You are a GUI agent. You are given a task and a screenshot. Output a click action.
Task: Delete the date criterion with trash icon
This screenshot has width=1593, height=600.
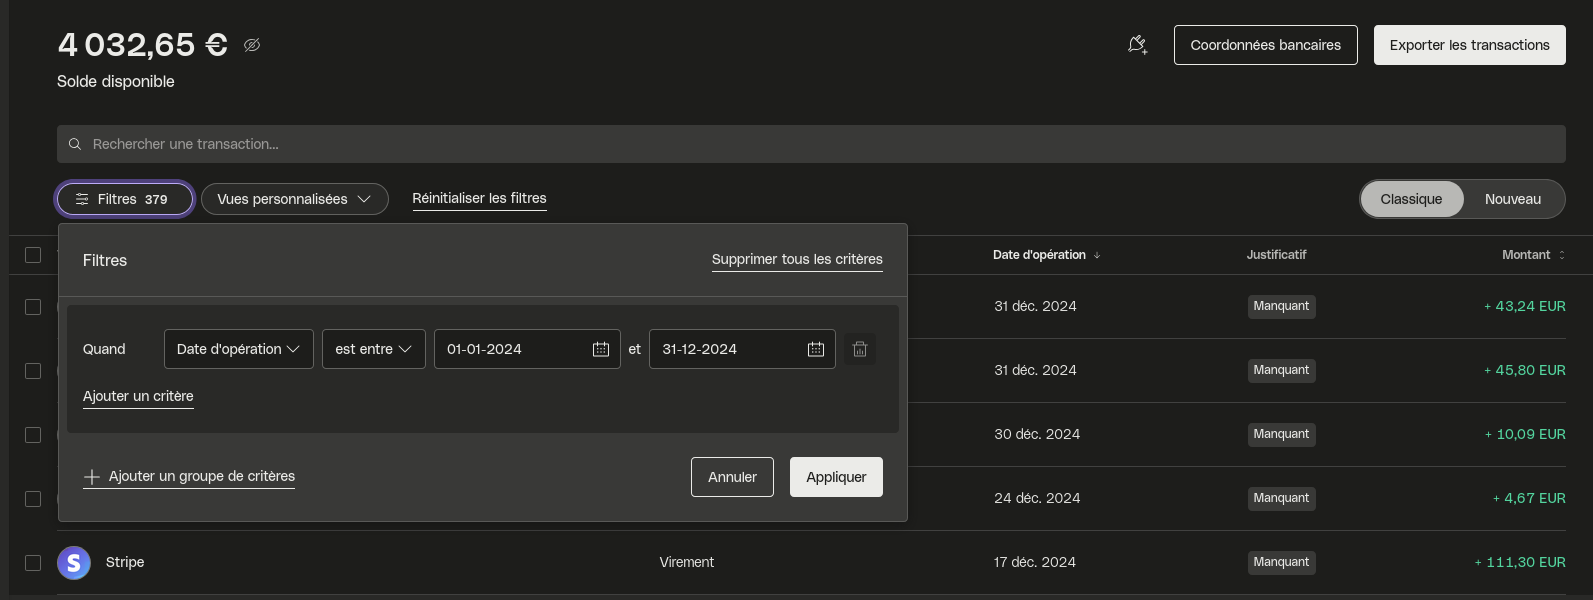(860, 349)
